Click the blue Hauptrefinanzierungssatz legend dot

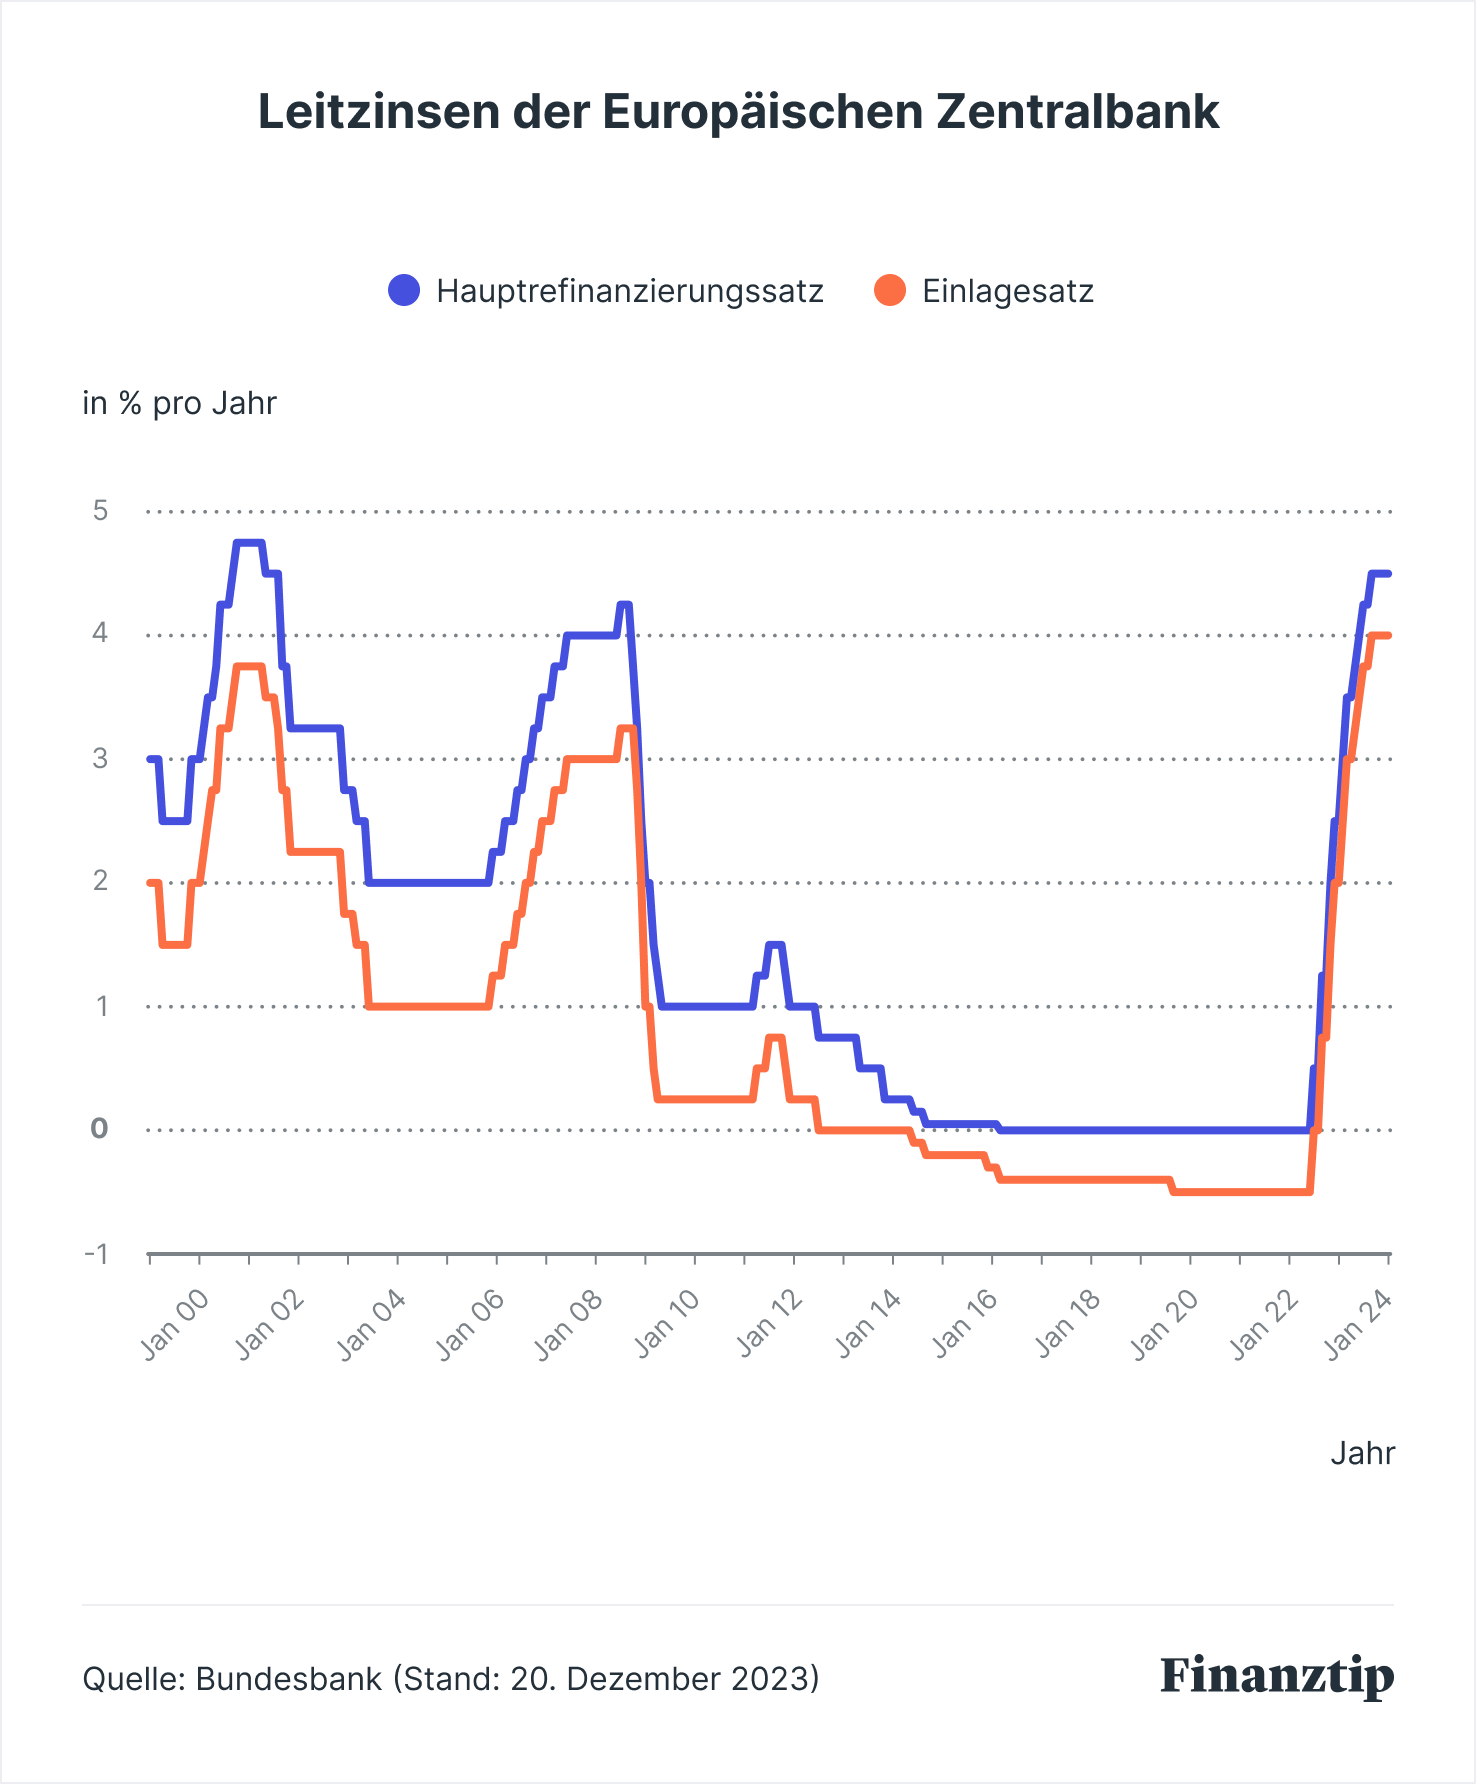pos(404,291)
